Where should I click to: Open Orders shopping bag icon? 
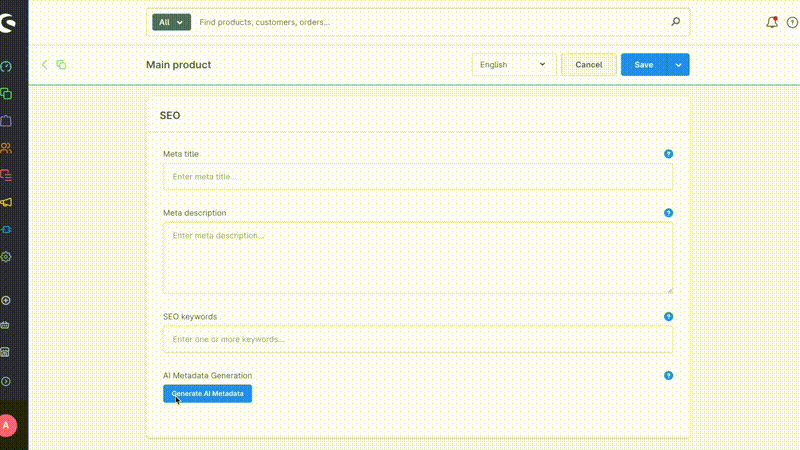pyautogui.click(x=6, y=121)
